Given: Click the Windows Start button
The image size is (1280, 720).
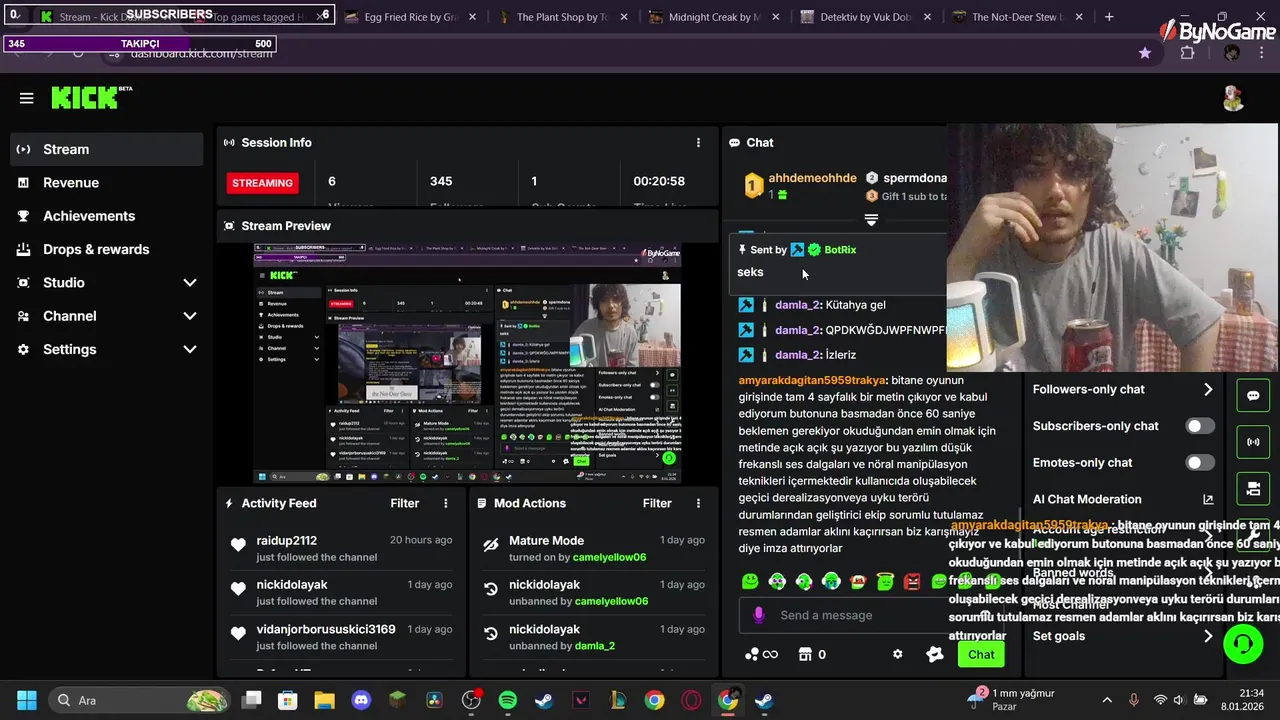Looking at the screenshot, I should tap(27, 700).
